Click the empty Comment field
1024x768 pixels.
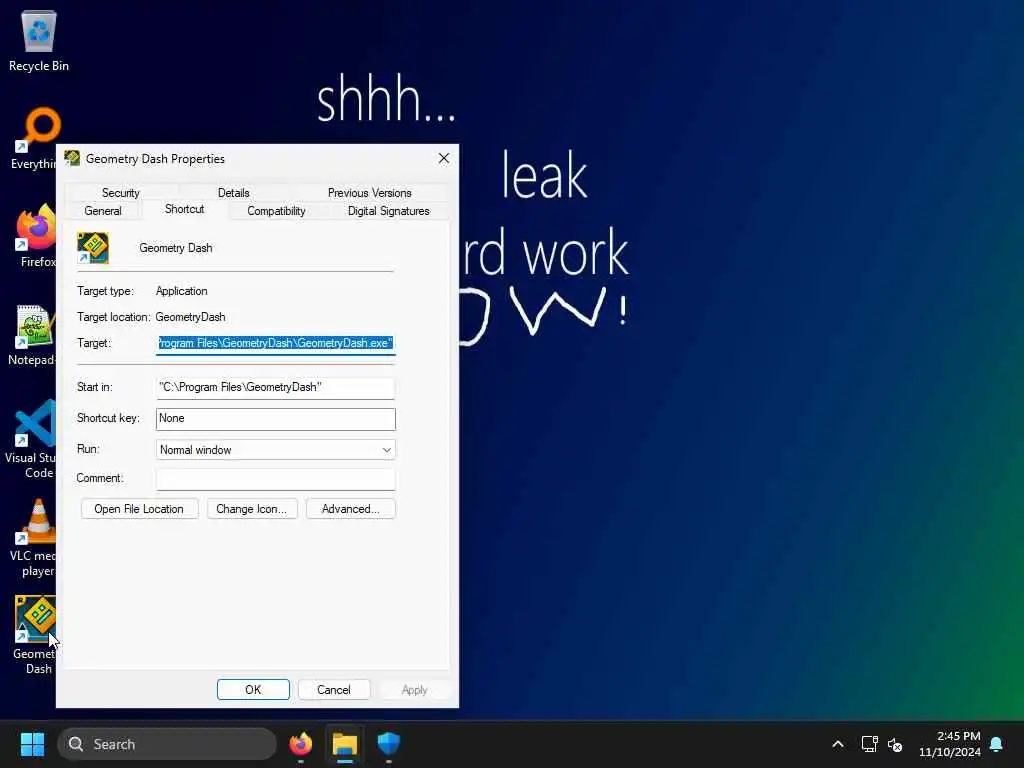276,479
